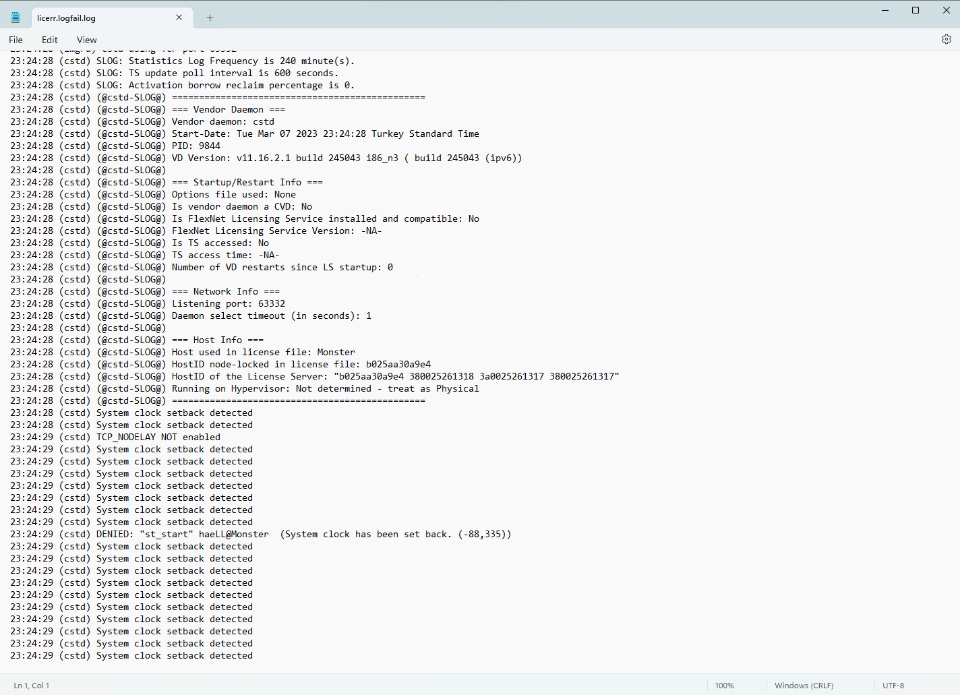Image resolution: width=960 pixels, height=695 pixels.
Task: Click the 'Activation borrow reclaim percentage is 0.' line
Action: 182,85
